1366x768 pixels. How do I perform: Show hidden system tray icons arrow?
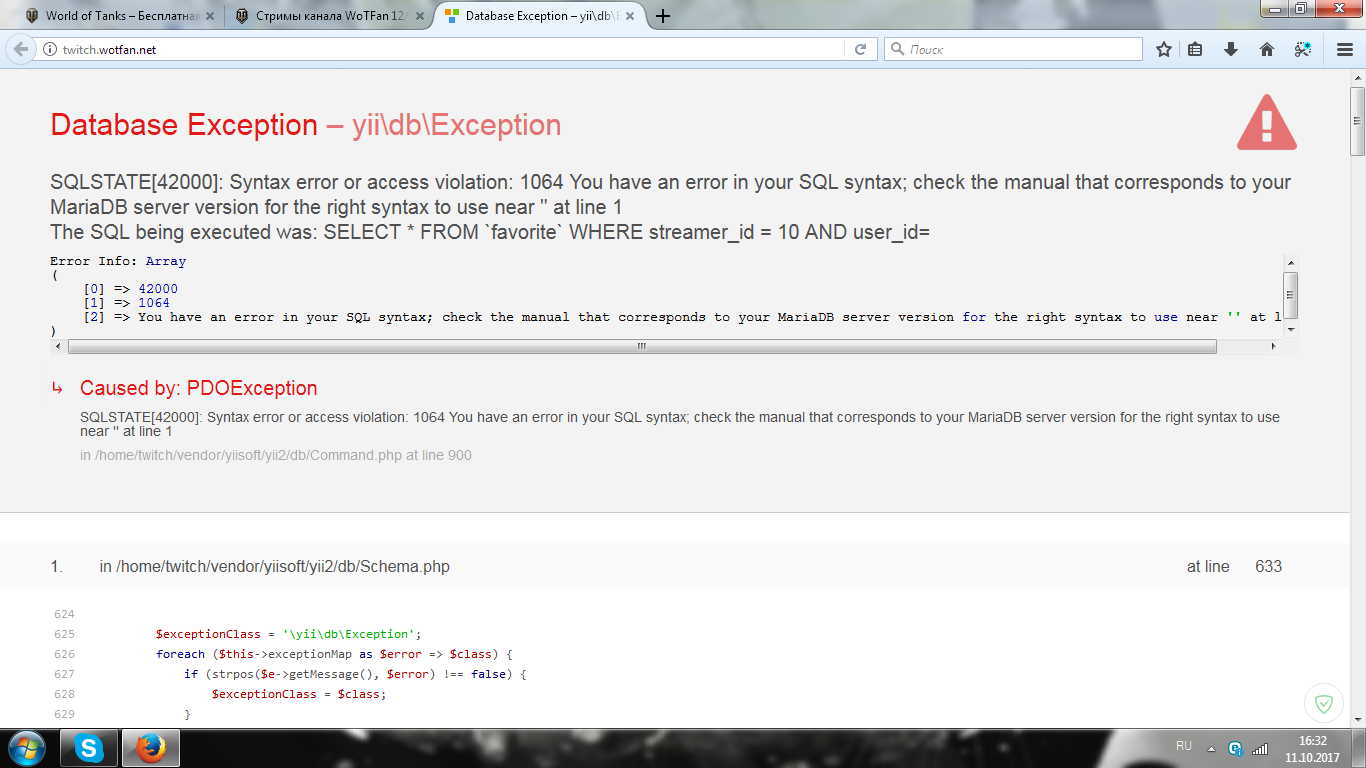point(1211,748)
